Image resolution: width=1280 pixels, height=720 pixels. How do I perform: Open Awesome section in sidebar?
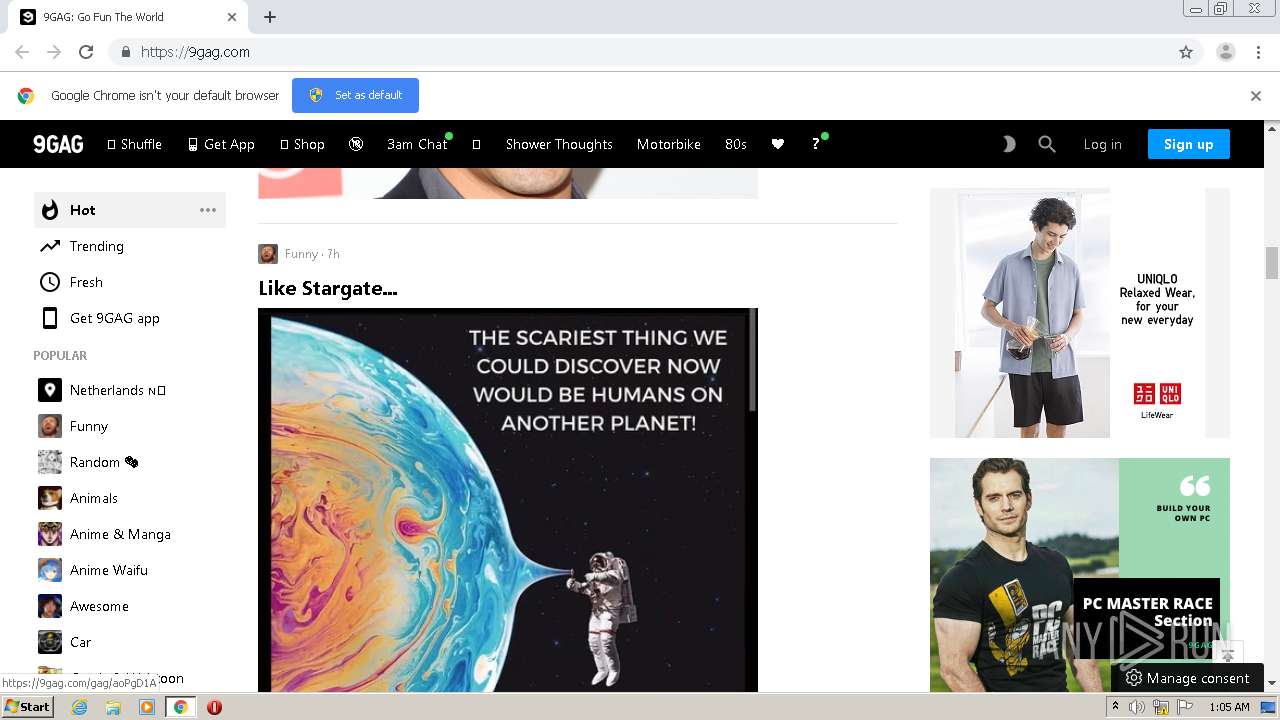[130, 606]
